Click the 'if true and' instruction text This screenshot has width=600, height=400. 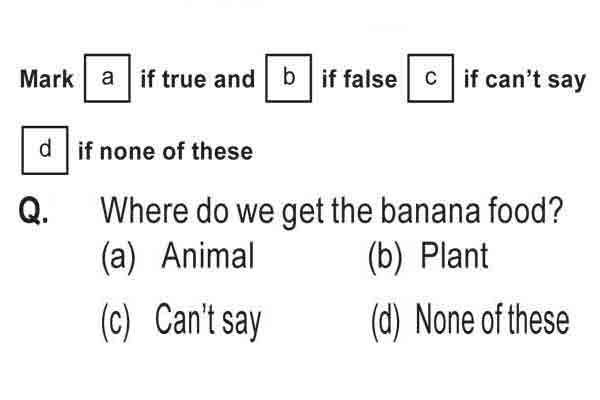(197, 79)
